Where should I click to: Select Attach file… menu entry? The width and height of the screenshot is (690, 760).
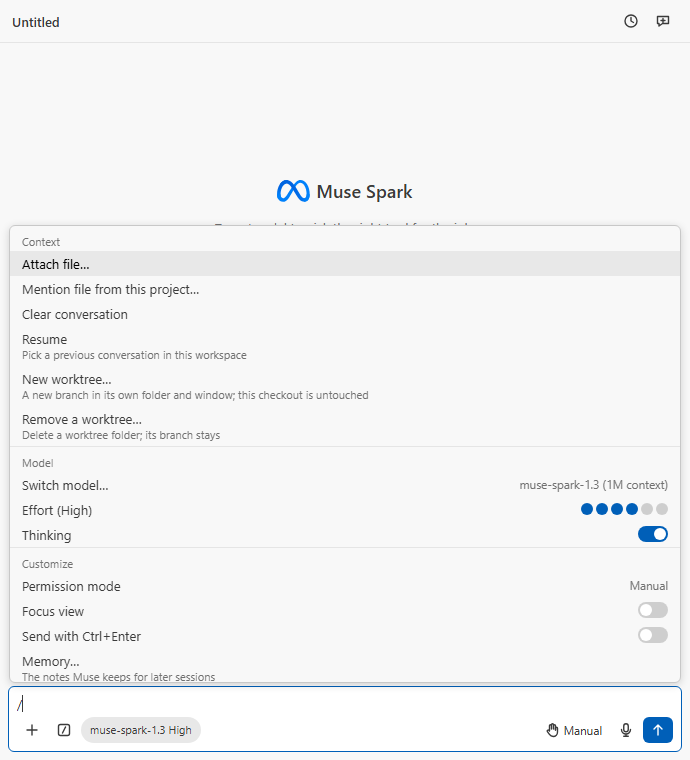click(x=345, y=264)
